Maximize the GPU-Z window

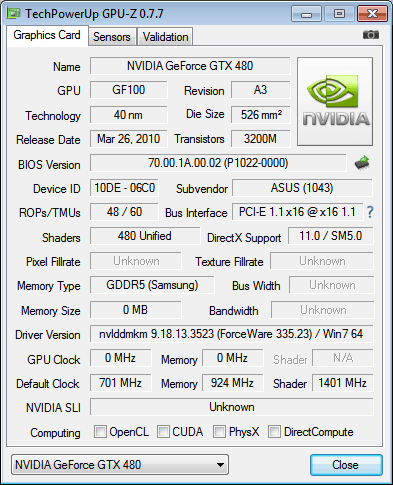[x=339, y=14]
